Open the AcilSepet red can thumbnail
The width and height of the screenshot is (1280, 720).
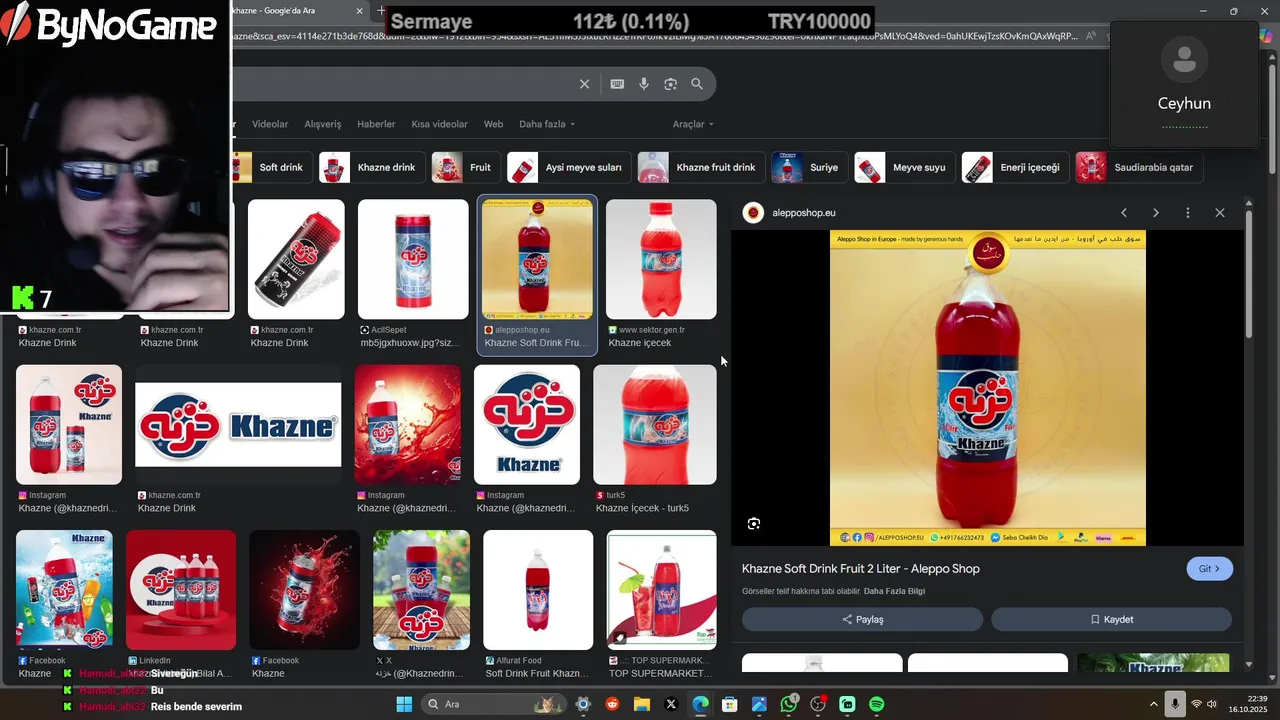pos(413,259)
